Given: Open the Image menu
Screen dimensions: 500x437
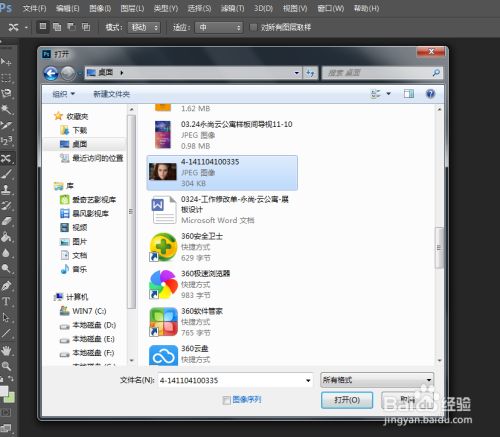Looking at the screenshot, I should (100, 8).
